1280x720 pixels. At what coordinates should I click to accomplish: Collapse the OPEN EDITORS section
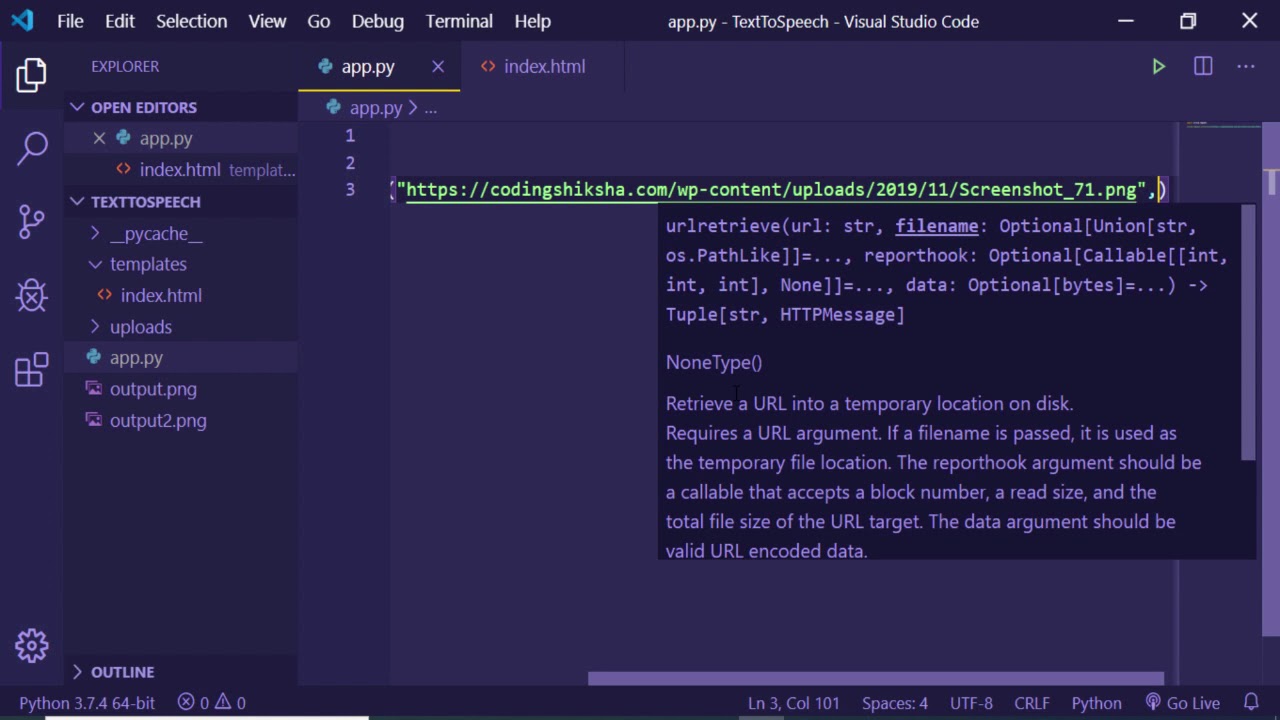[78, 107]
